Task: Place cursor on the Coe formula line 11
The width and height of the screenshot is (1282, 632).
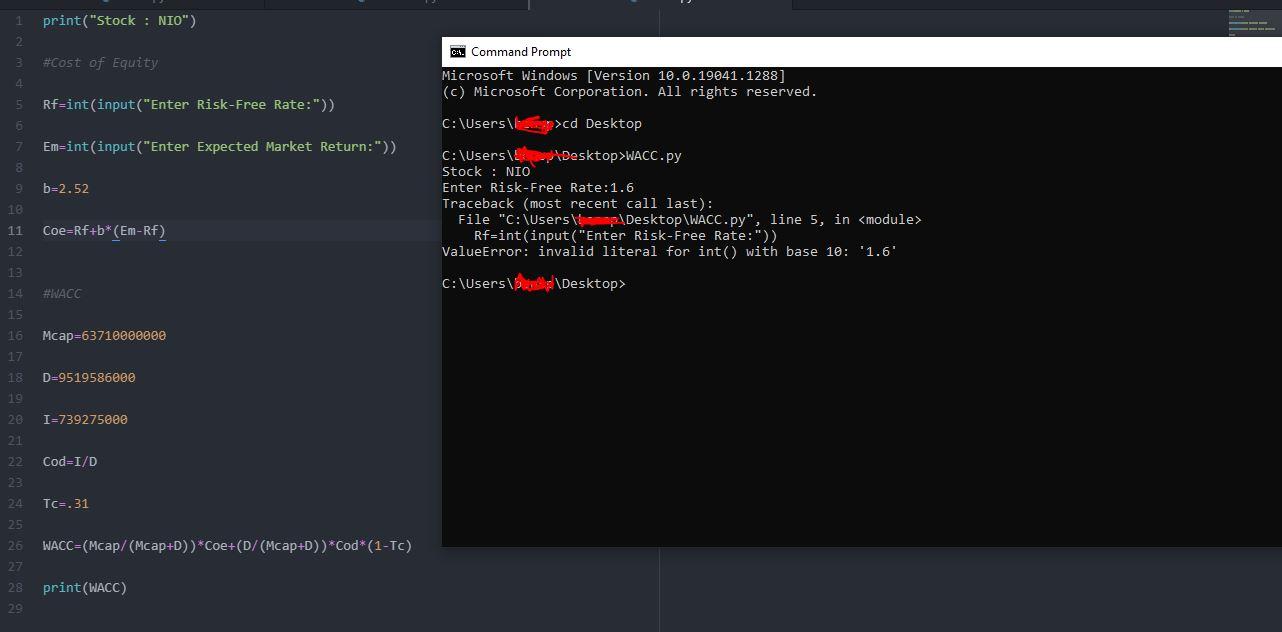Action: pyautogui.click(x=103, y=230)
